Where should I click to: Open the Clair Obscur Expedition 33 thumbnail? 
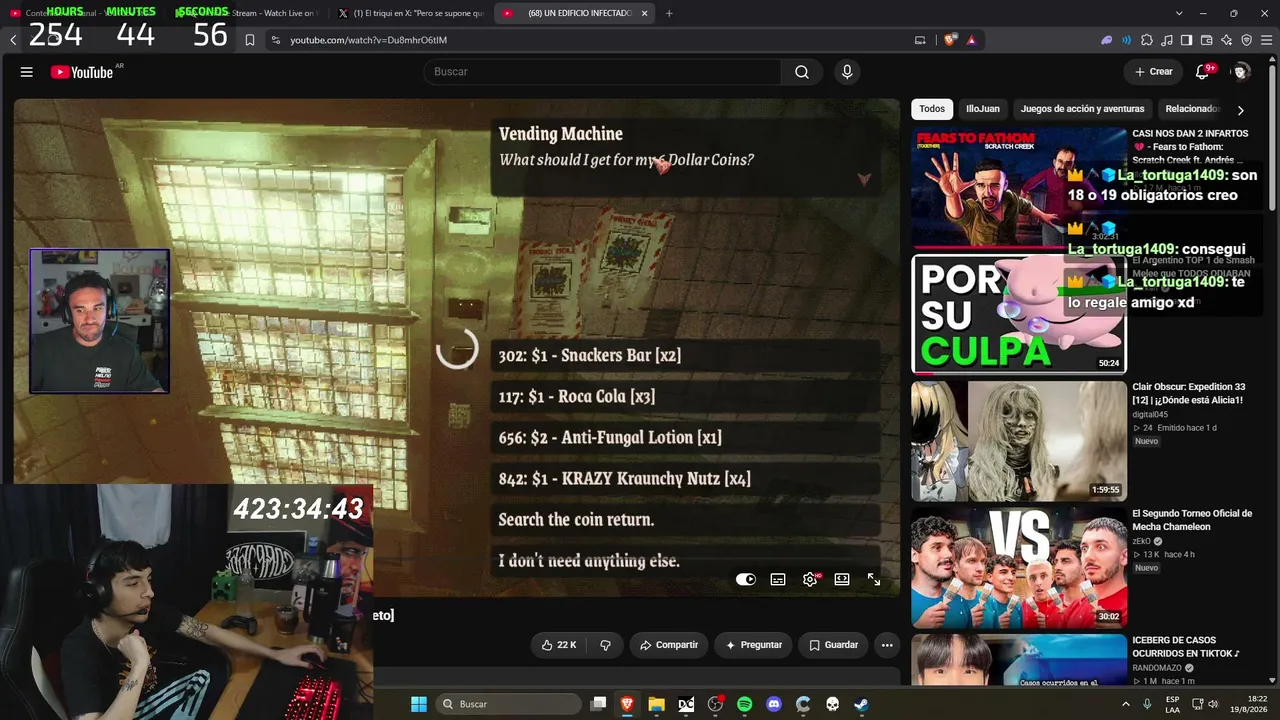point(1019,441)
